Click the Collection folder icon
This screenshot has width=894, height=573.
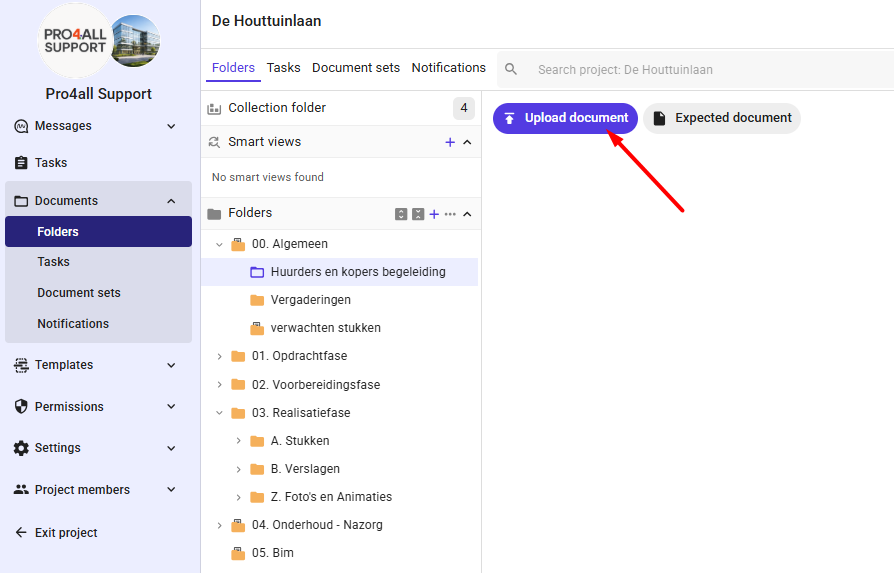(214, 108)
